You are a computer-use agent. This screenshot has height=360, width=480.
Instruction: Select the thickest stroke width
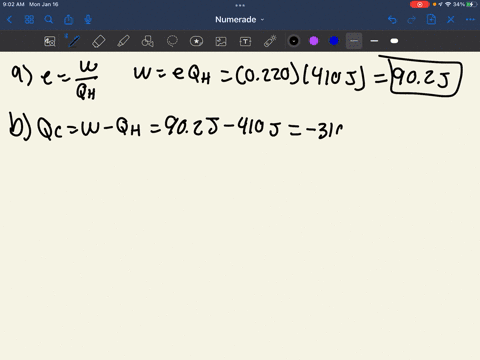tap(394, 41)
